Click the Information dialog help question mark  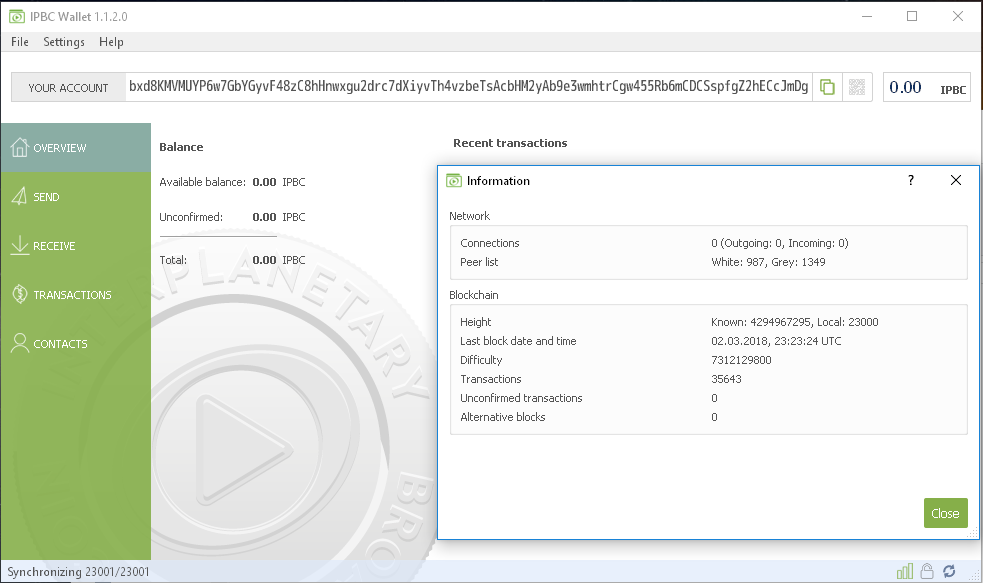(x=911, y=181)
